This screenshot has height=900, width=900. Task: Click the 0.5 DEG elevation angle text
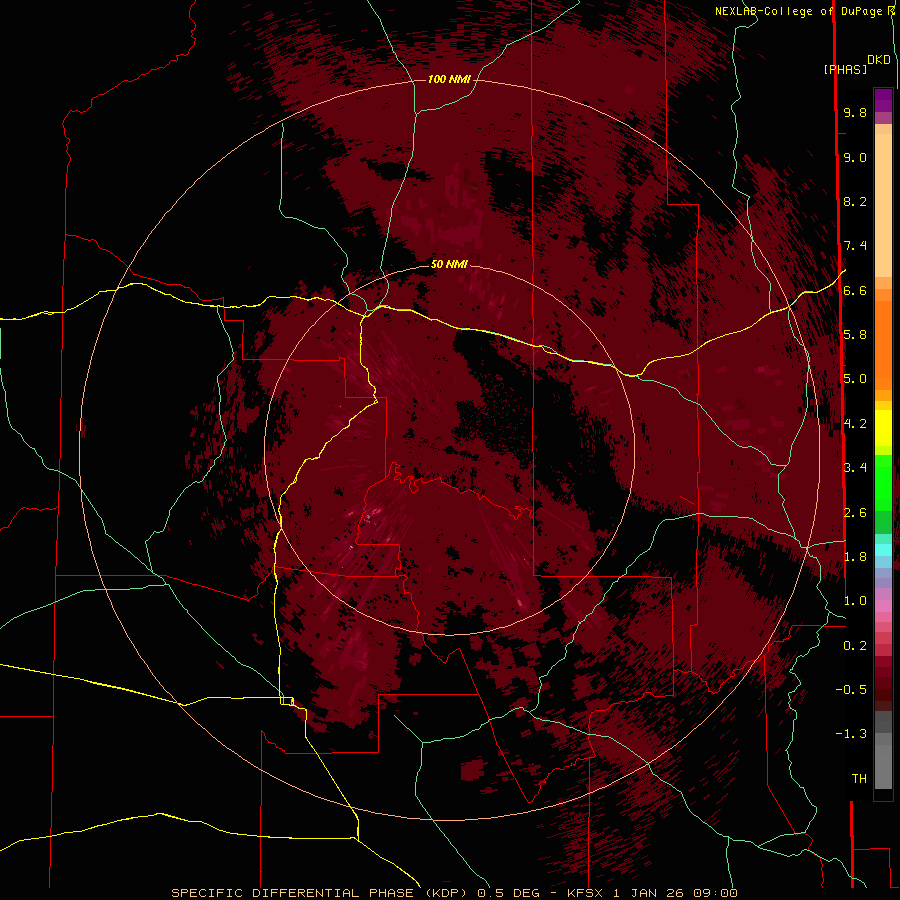(509, 893)
